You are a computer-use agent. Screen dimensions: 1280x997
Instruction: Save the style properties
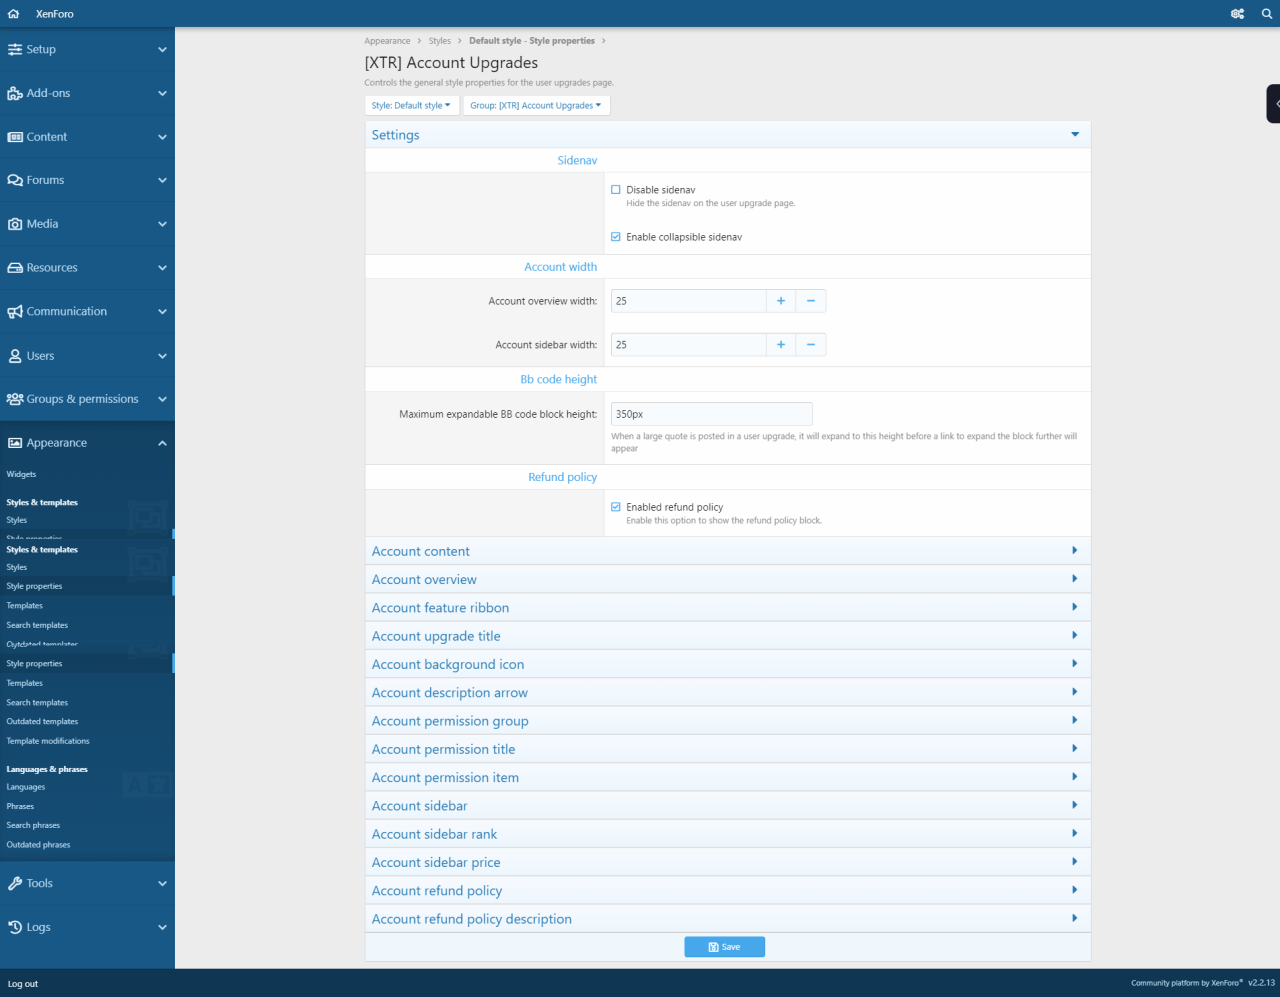[x=724, y=947]
